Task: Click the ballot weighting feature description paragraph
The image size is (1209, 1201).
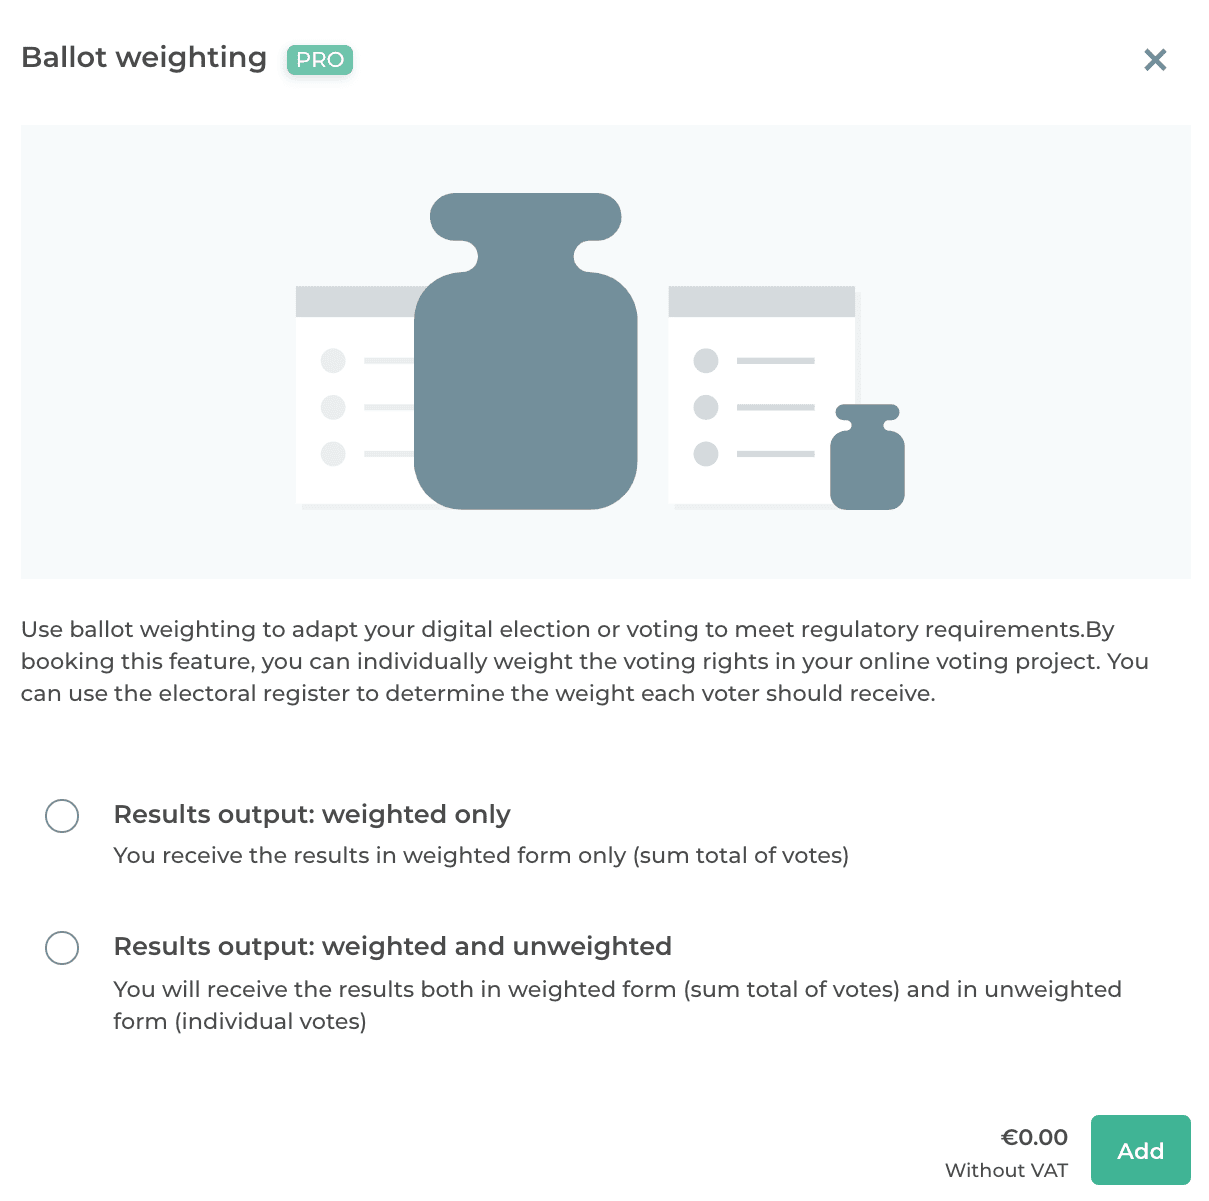Action: tap(584, 662)
